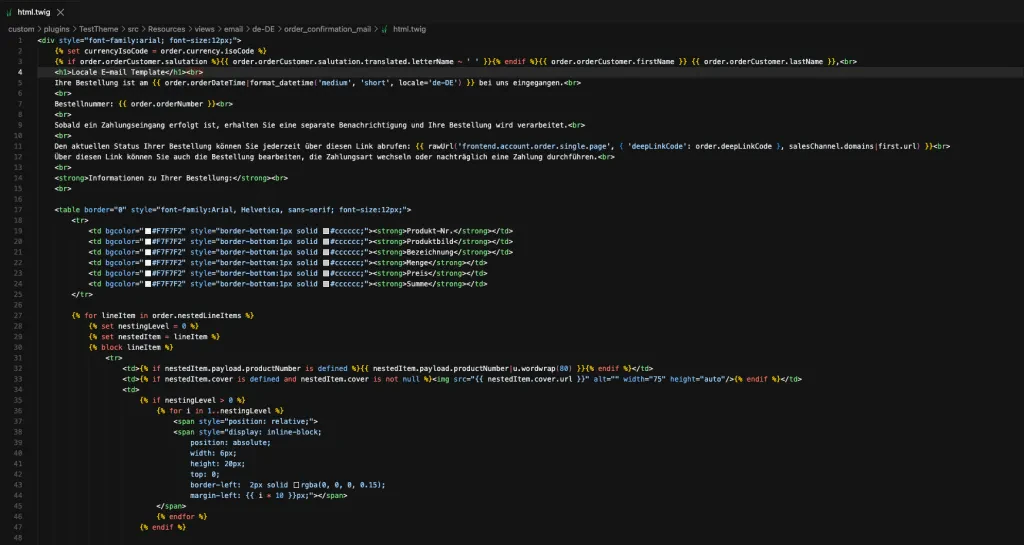Click the 'Bestellnummer:' text

click(84, 104)
